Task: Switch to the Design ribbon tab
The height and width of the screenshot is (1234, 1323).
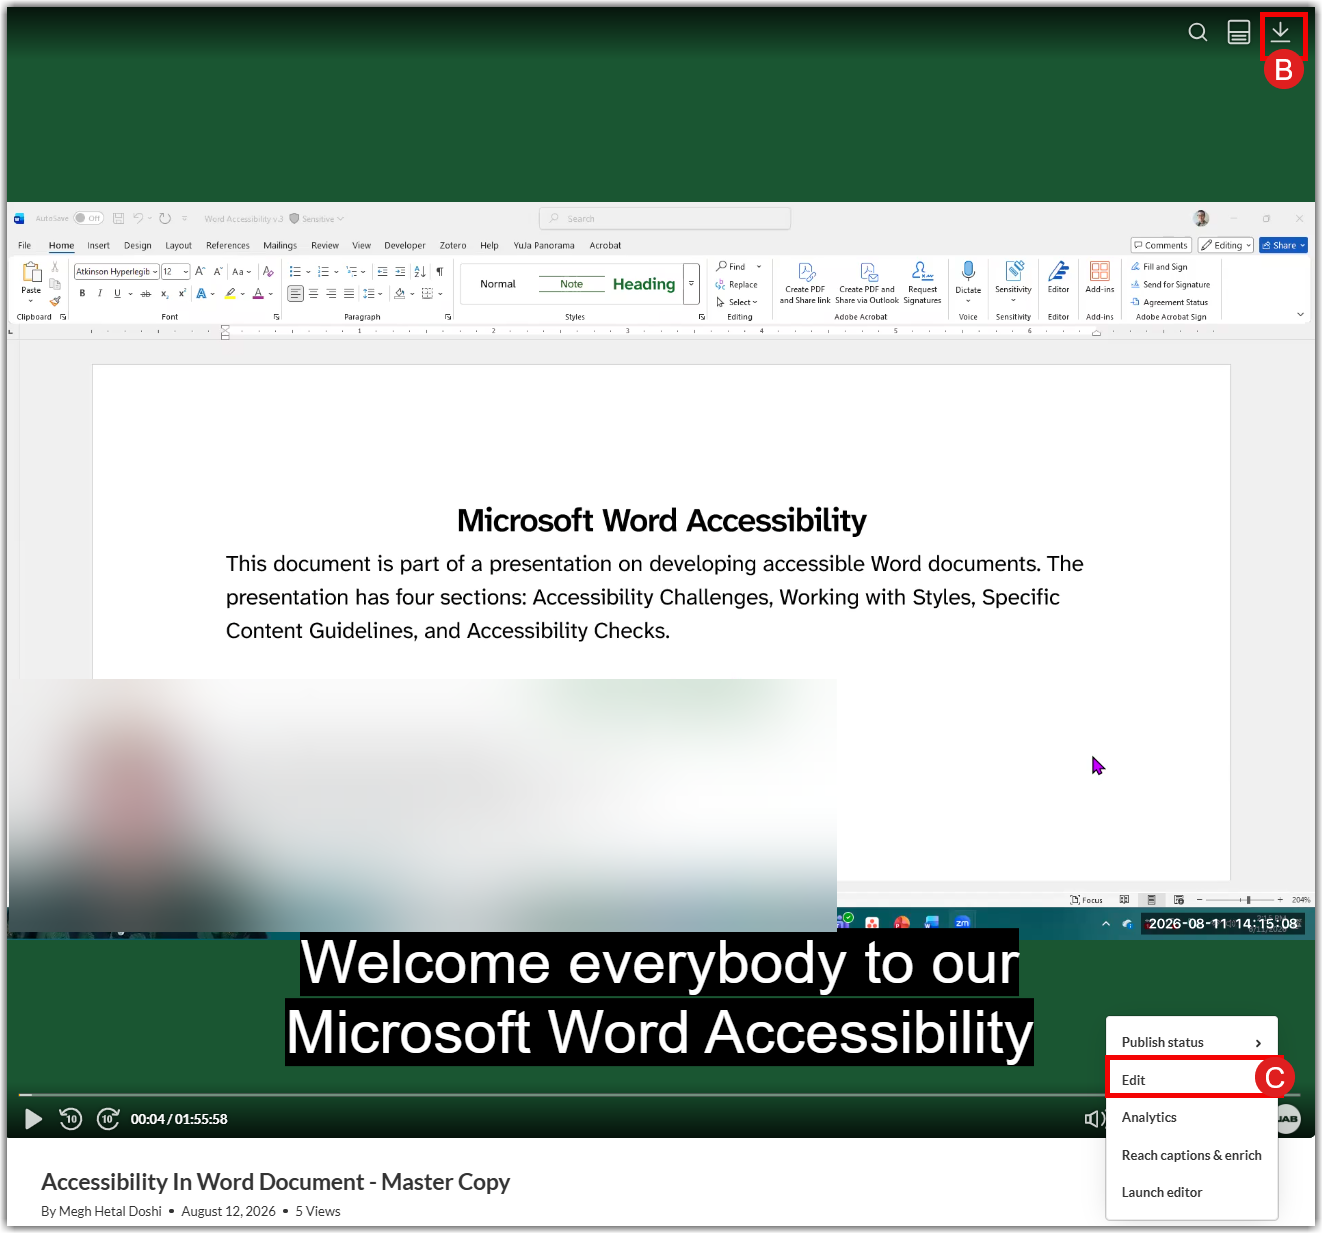Action: [138, 245]
